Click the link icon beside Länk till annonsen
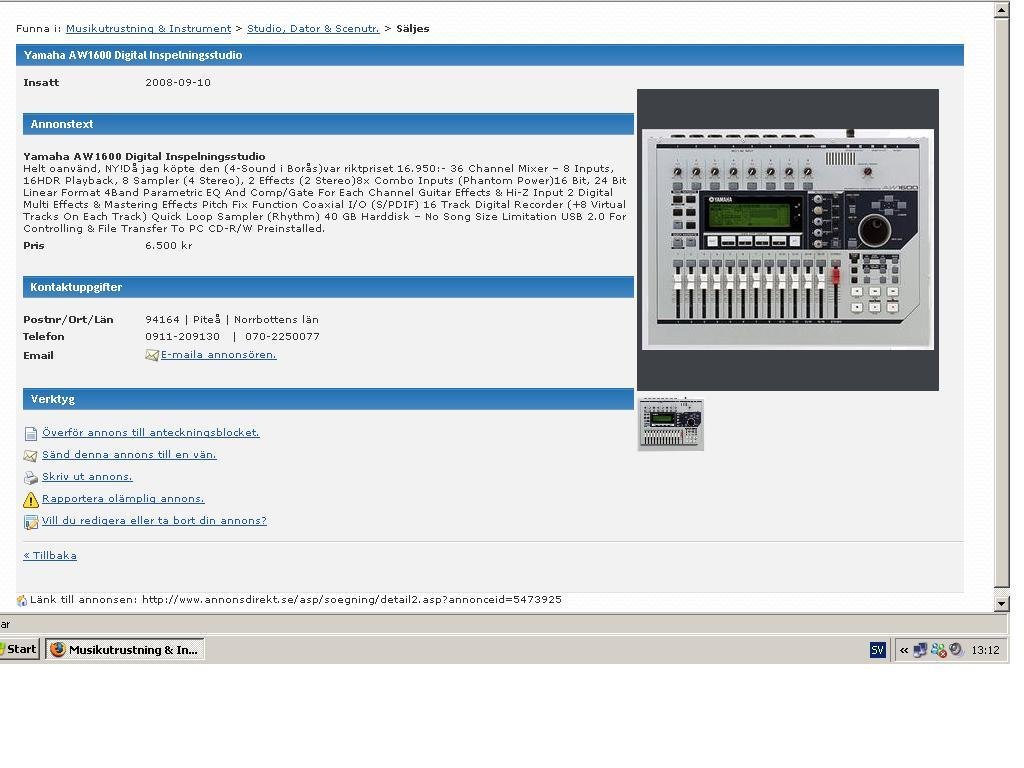The width and height of the screenshot is (1024, 768). pos(22,600)
